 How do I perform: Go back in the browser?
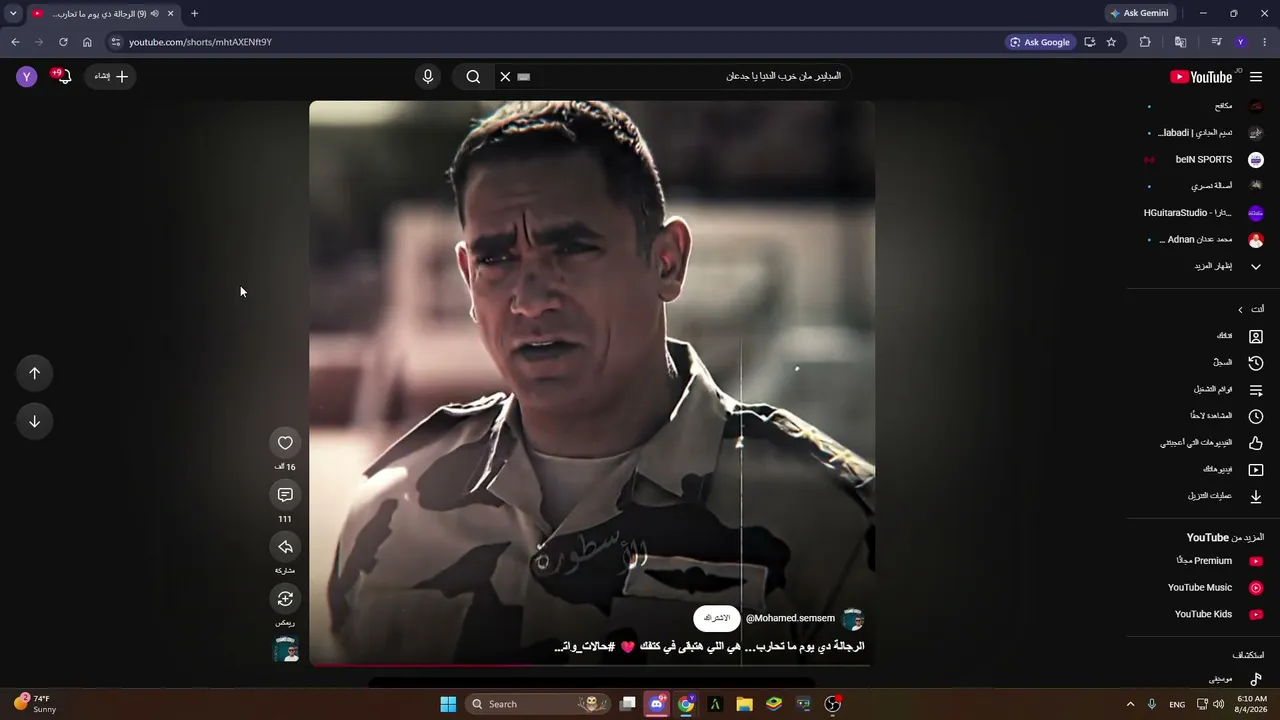pos(15,42)
